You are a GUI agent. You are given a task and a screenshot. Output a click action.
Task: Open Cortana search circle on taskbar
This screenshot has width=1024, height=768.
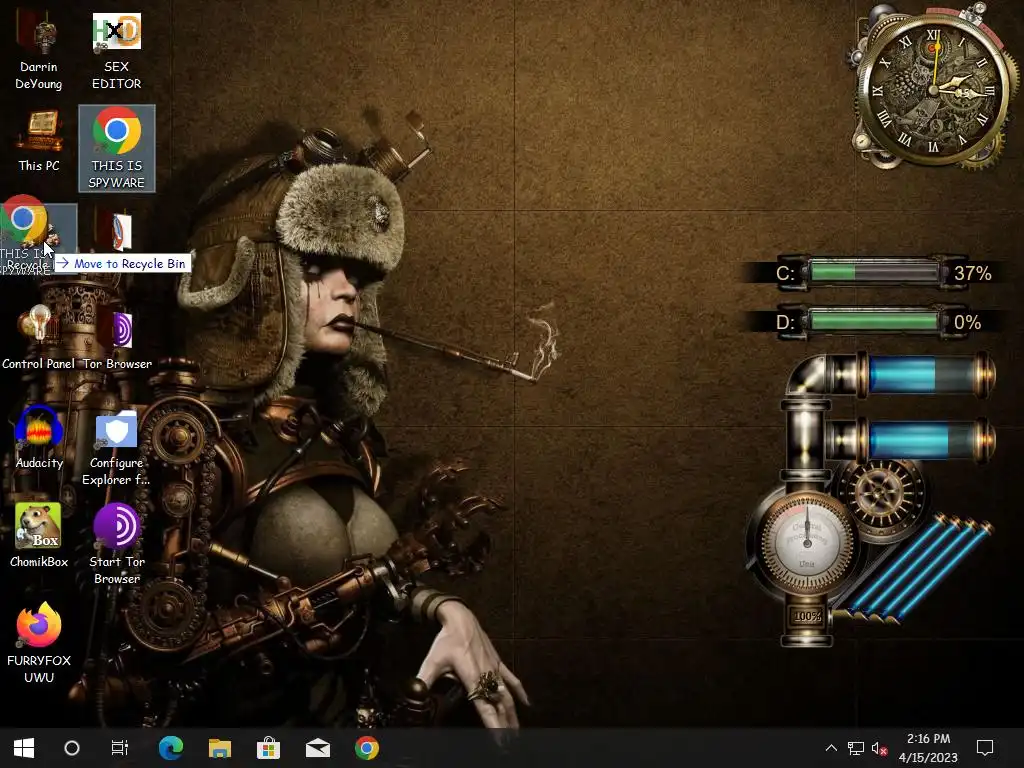pyautogui.click(x=72, y=748)
